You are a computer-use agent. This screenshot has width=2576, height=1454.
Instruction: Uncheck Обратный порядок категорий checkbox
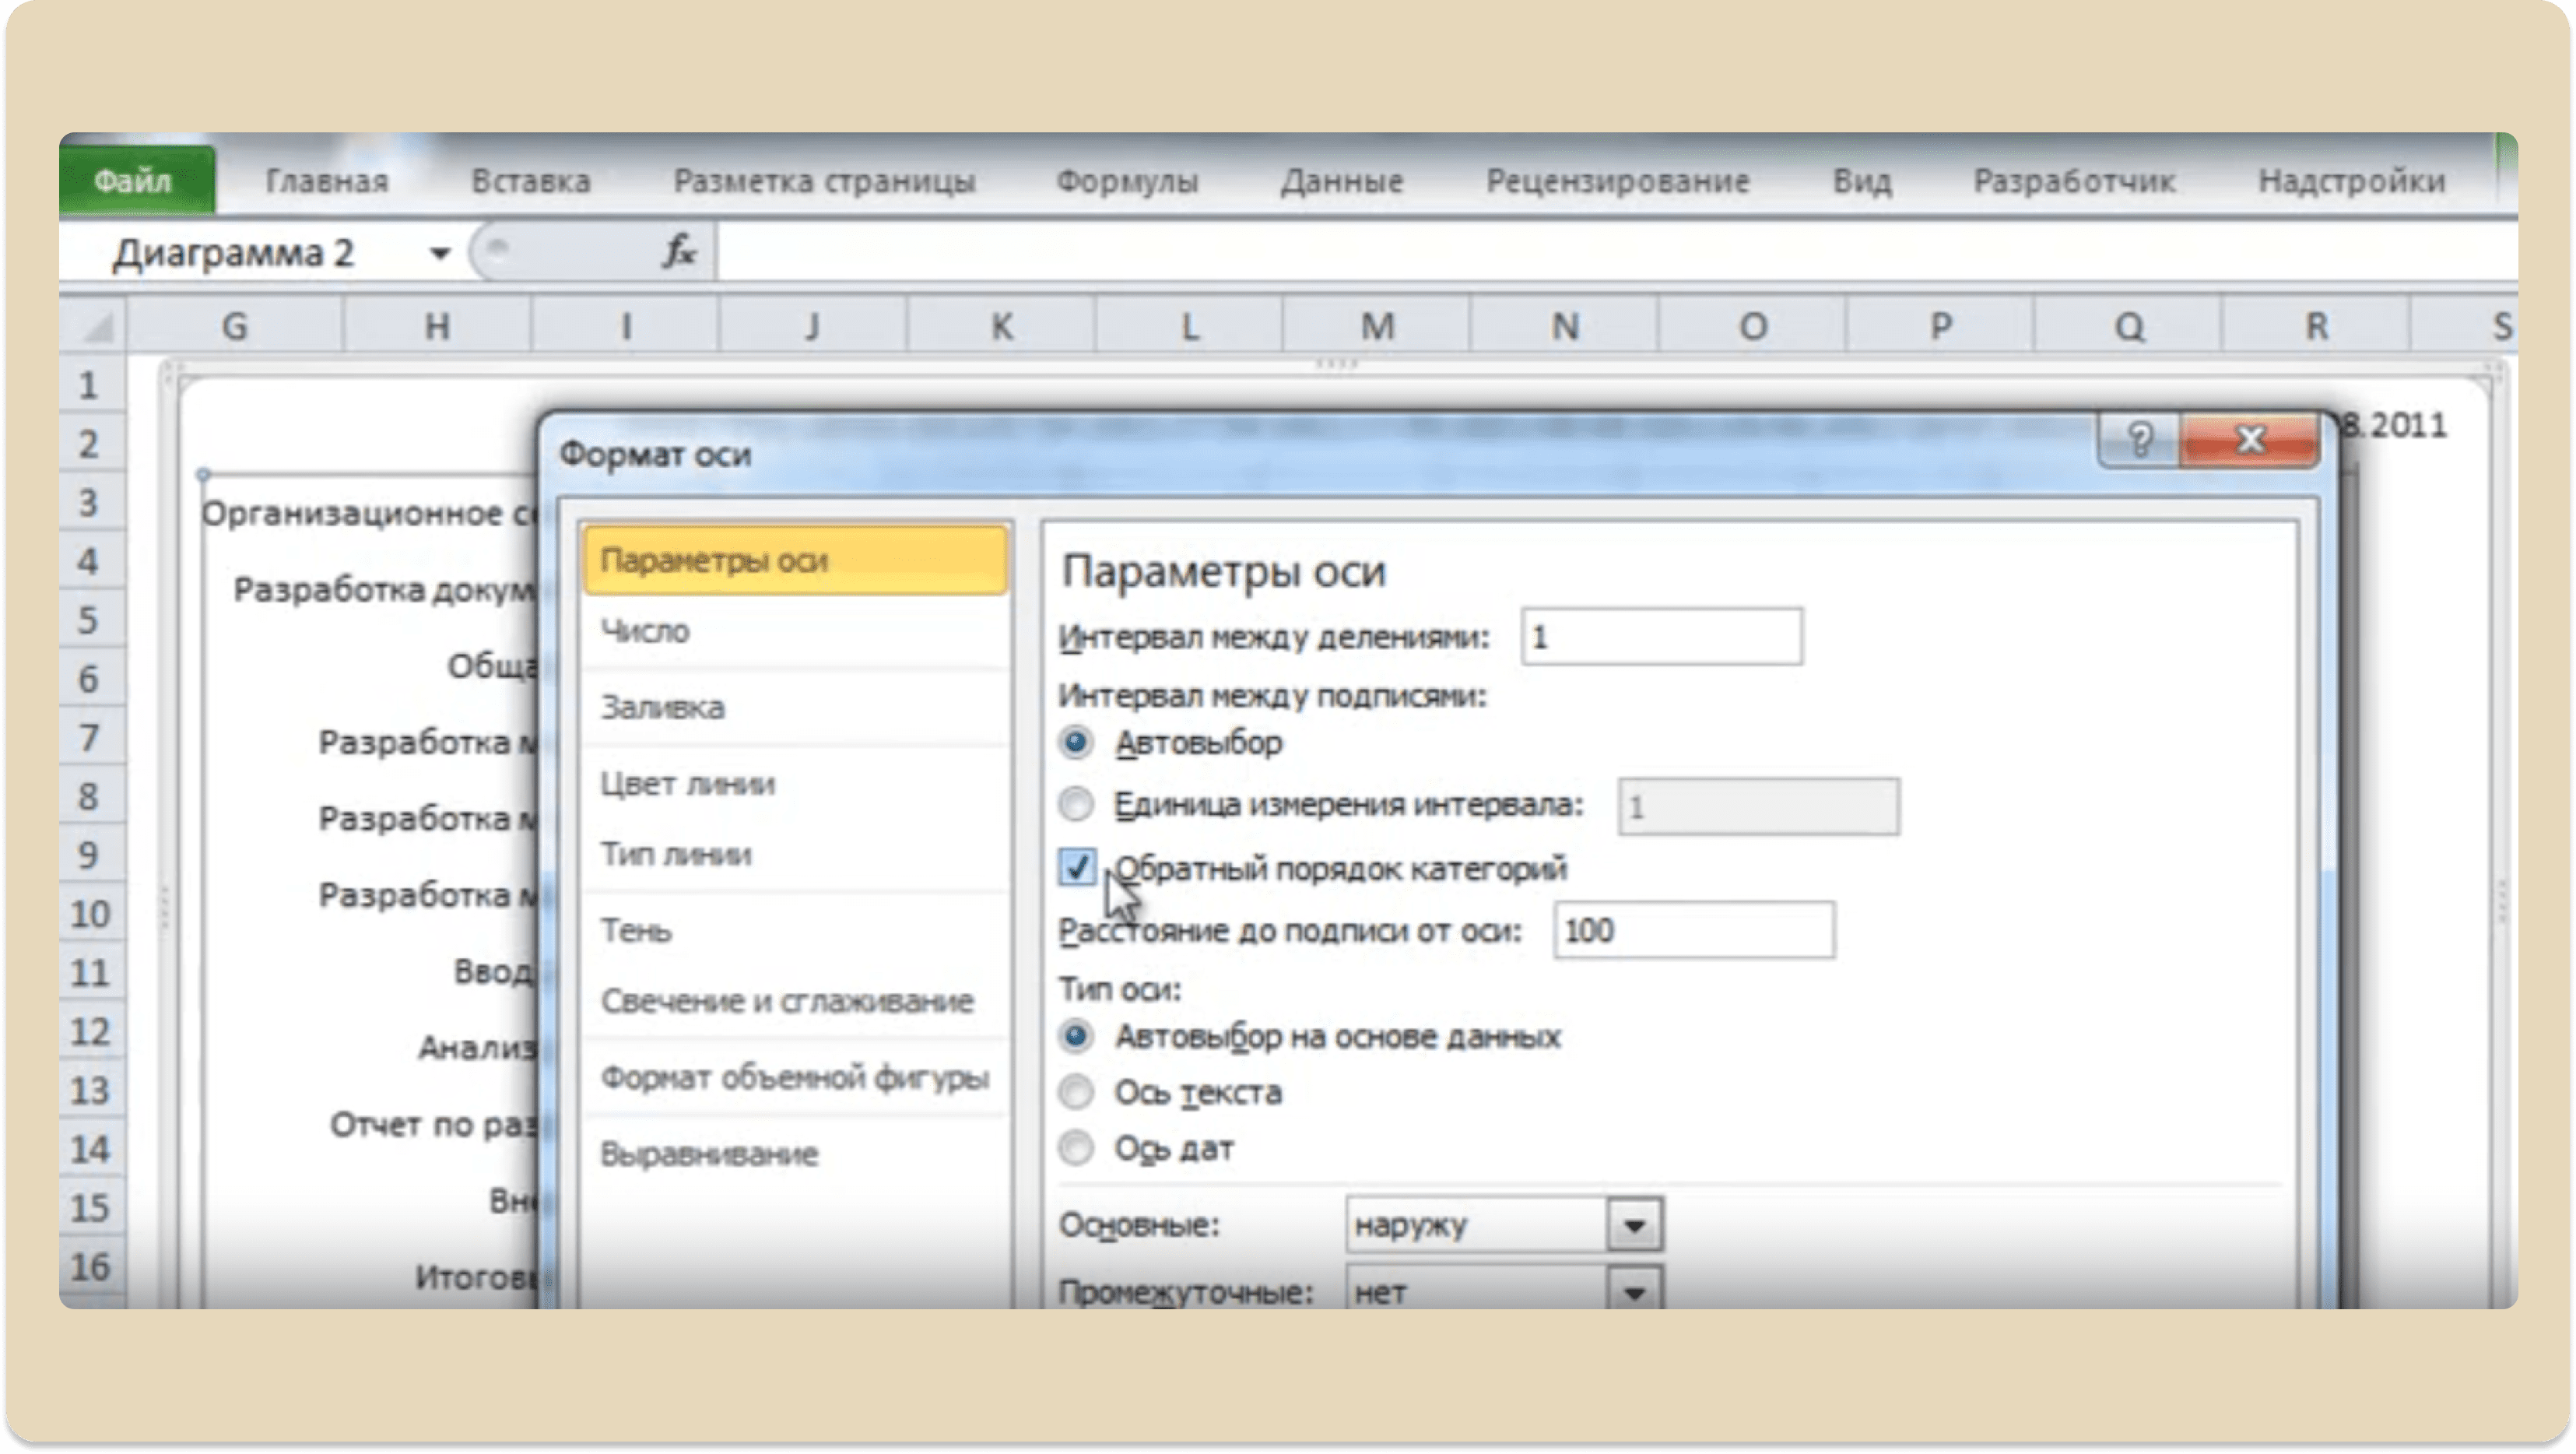click(x=1077, y=868)
